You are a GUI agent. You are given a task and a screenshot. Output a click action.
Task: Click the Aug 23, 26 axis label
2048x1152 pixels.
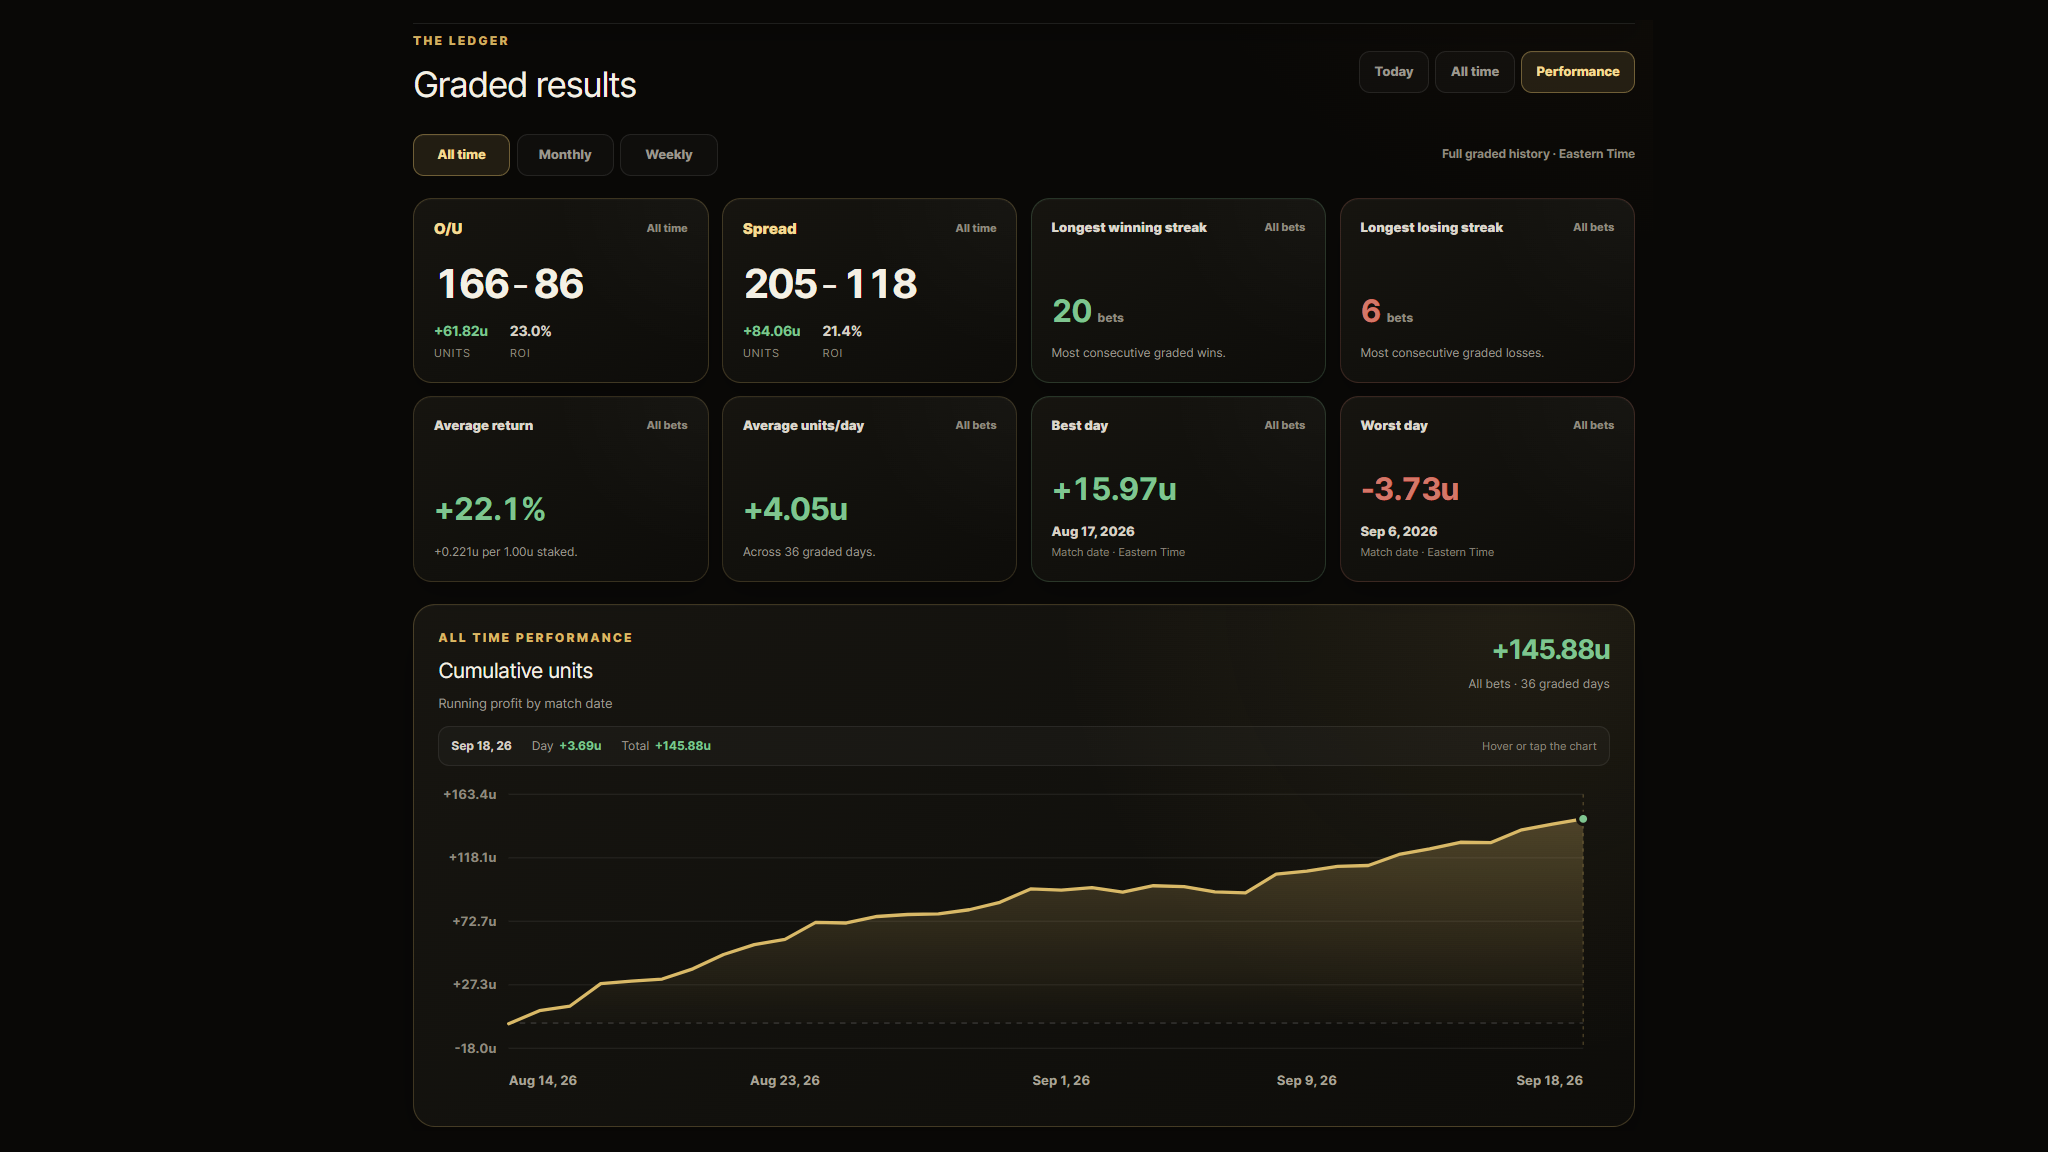click(785, 1081)
